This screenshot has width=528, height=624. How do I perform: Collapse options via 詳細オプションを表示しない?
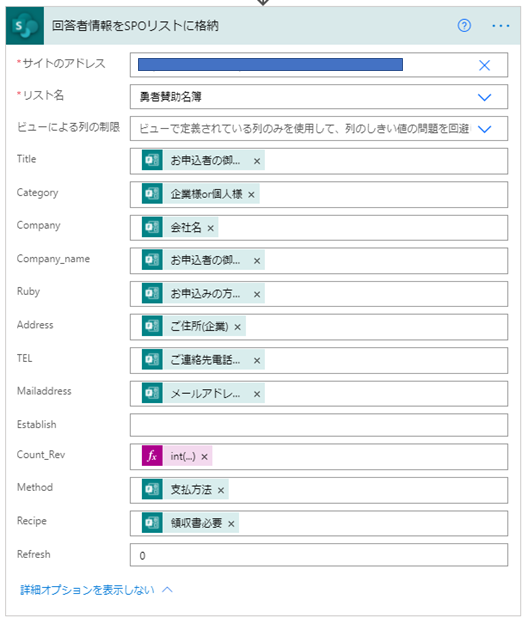[x=96, y=589]
